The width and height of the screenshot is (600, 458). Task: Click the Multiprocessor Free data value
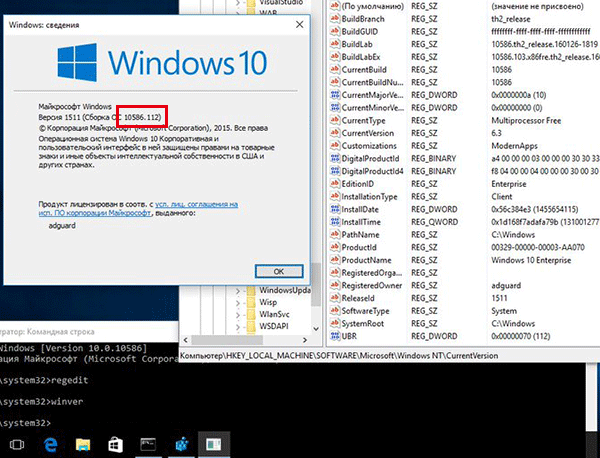[526, 120]
